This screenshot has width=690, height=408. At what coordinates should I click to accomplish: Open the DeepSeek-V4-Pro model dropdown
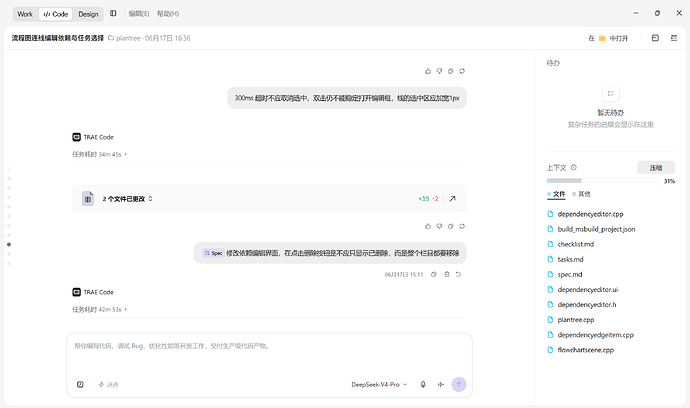click(379, 384)
